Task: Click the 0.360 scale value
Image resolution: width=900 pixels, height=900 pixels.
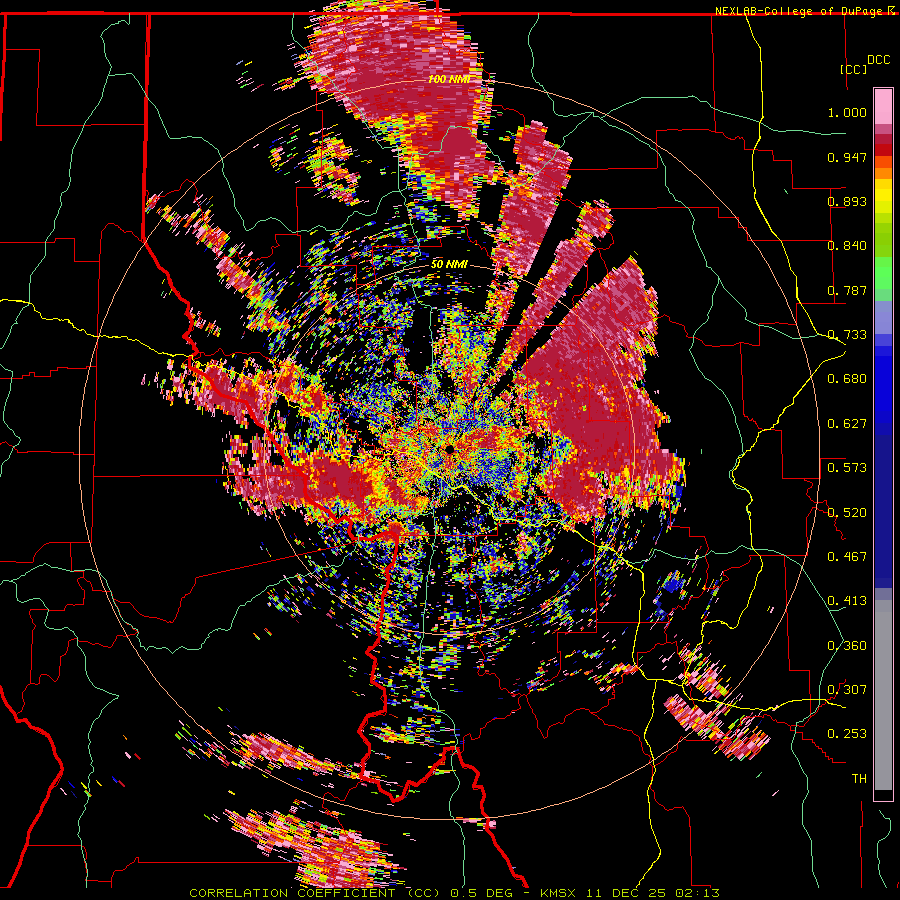Action: pyautogui.click(x=847, y=646)
